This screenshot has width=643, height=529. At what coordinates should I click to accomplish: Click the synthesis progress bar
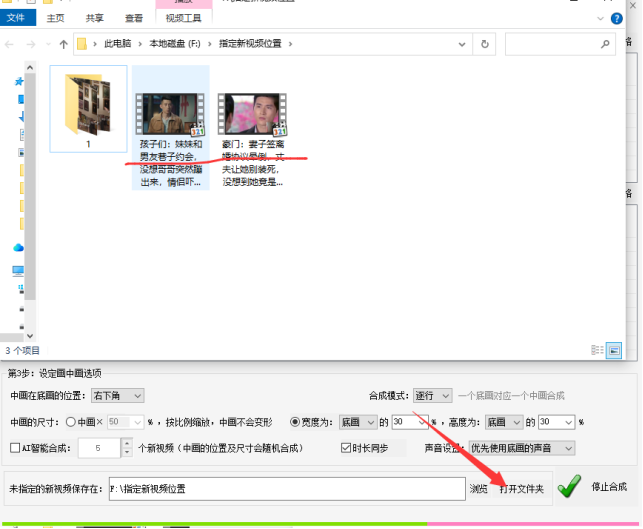(x=320, y=524)
